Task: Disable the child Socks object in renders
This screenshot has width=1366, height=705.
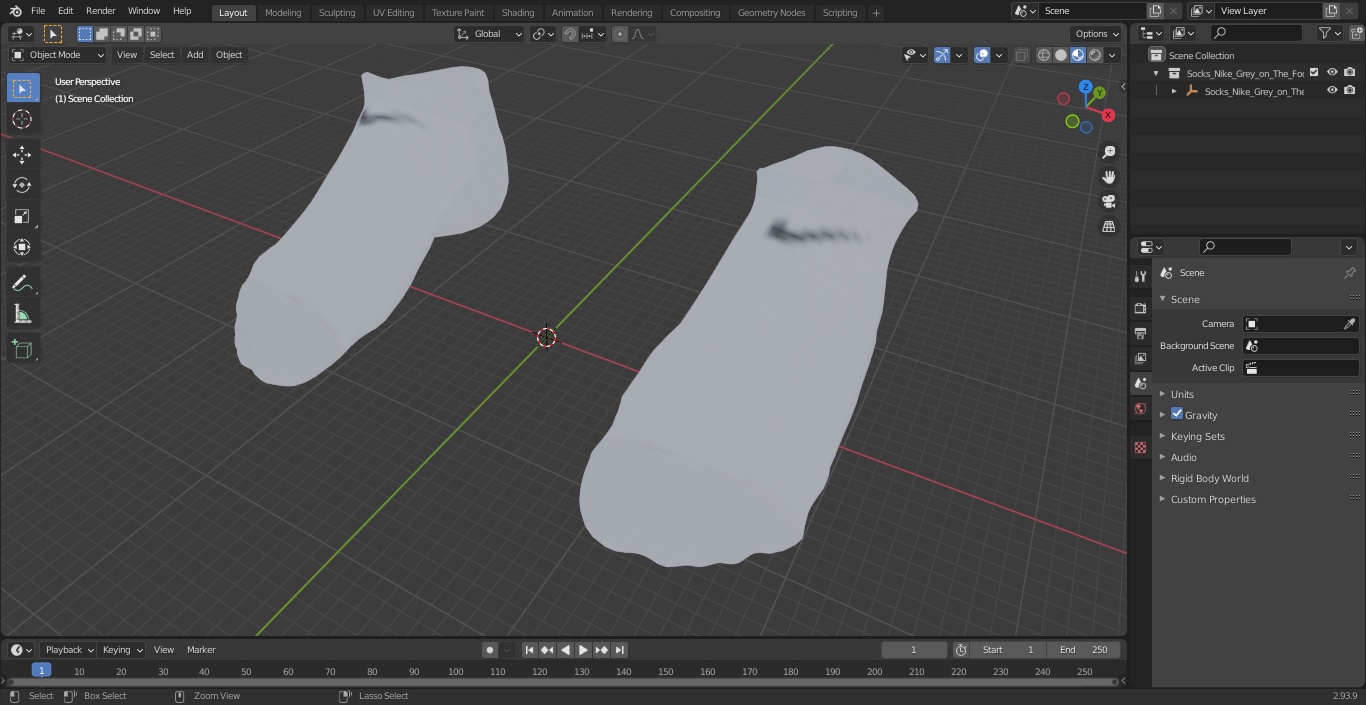Action: coord(1350,90)
